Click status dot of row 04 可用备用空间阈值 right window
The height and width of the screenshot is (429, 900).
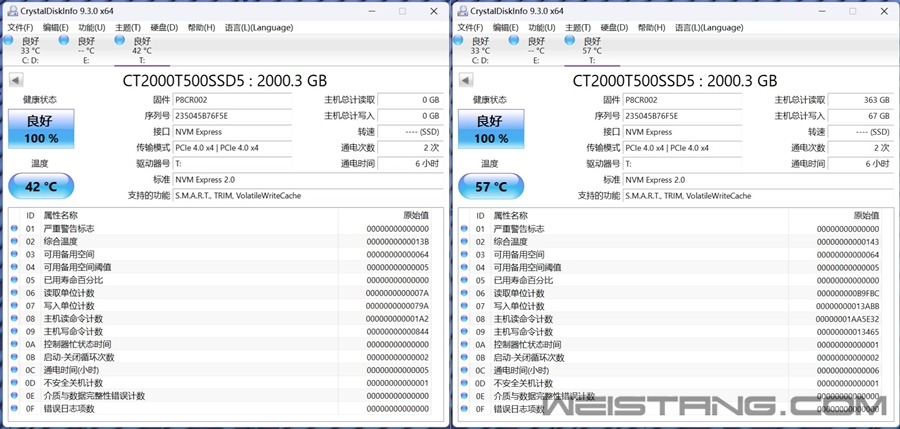click(464, 267)
